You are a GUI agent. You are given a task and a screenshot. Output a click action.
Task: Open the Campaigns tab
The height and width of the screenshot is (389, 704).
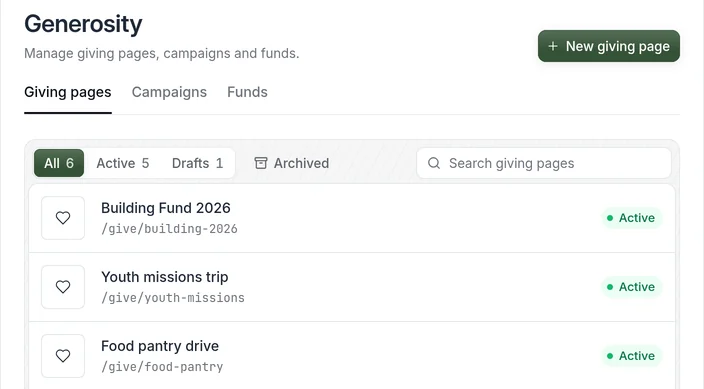(169, 92)
